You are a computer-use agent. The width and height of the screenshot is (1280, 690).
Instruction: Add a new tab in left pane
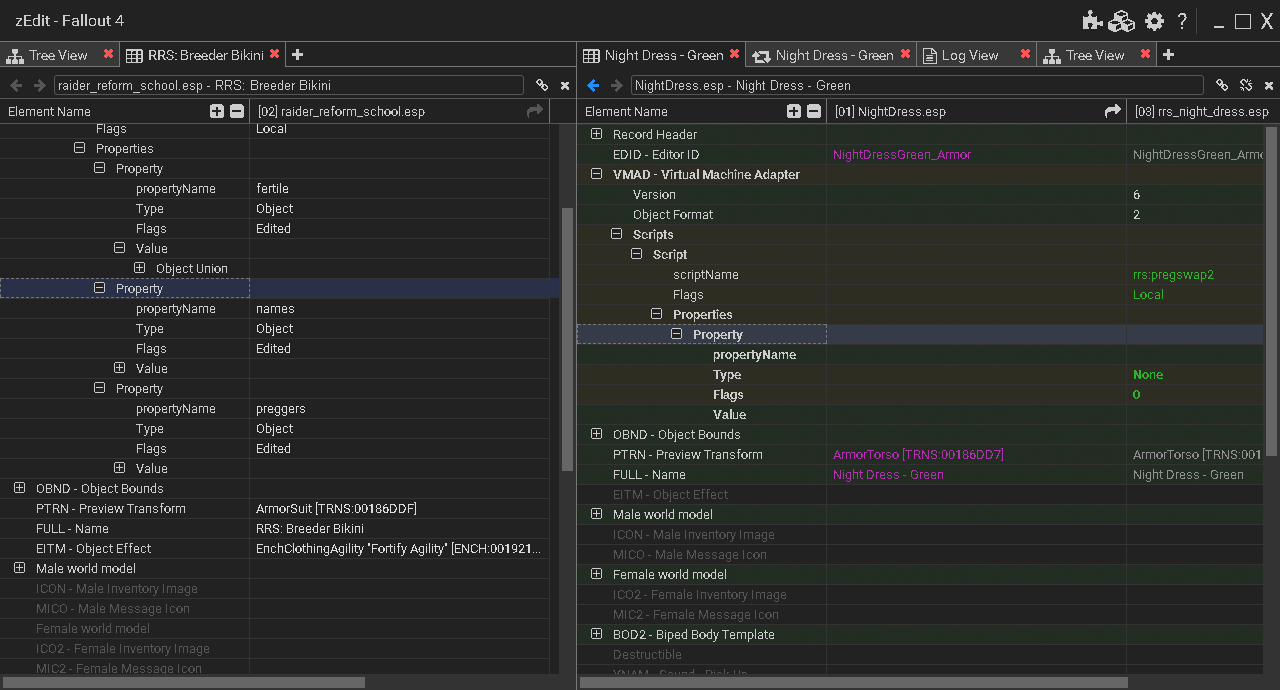(x=297, y=55)
